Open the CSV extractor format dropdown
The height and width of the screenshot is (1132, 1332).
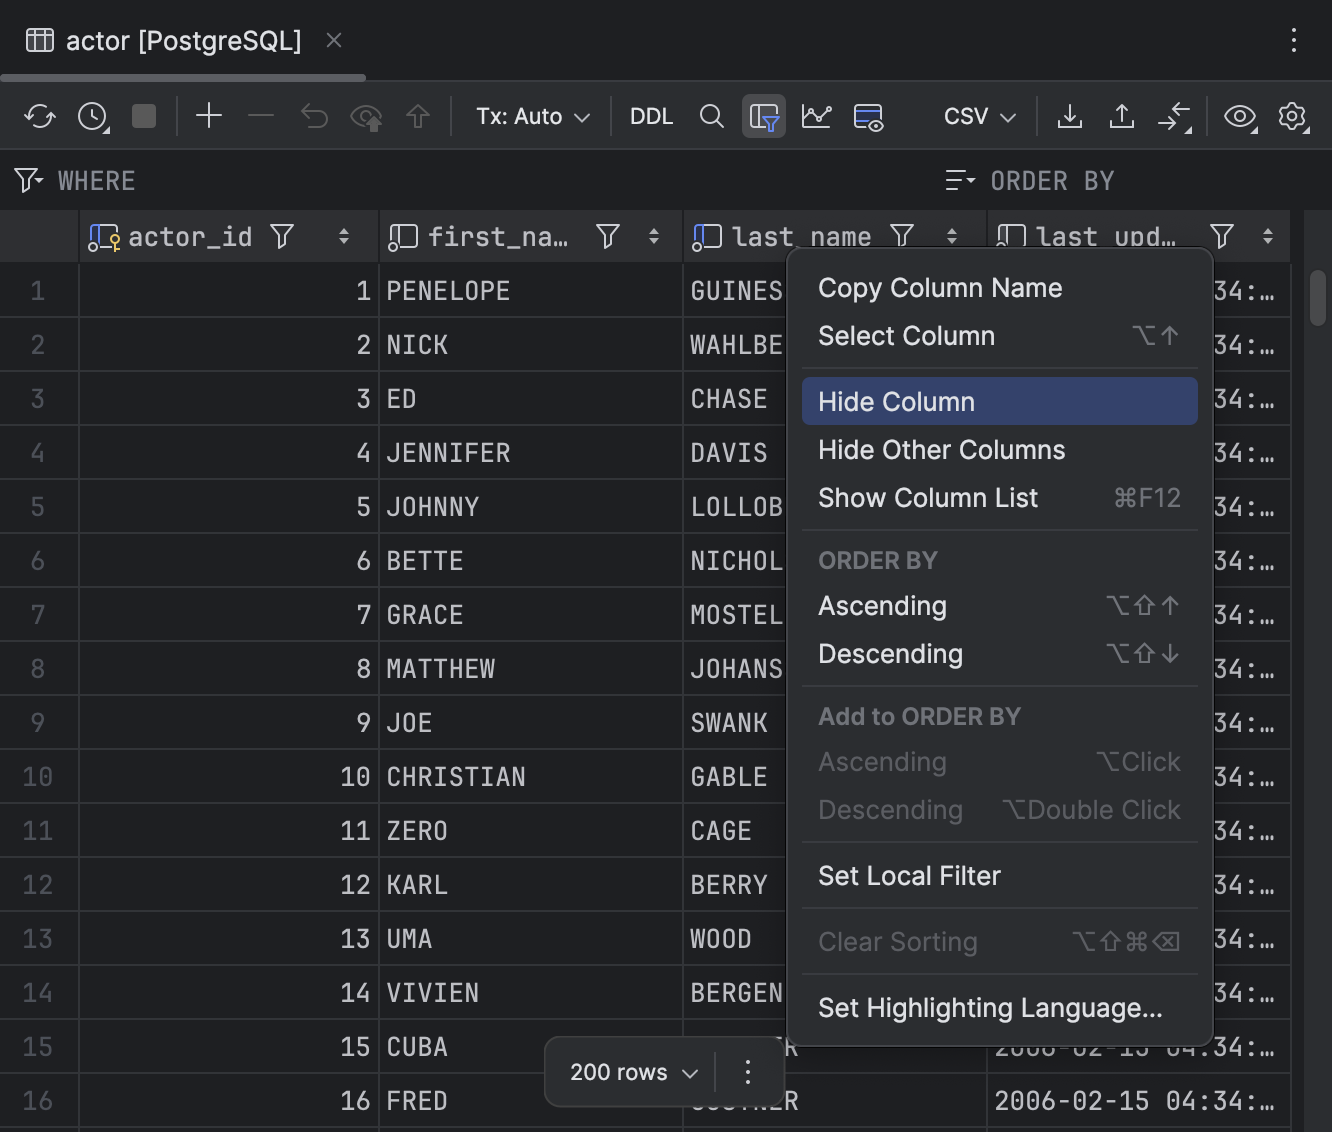[x=977, y=116]
